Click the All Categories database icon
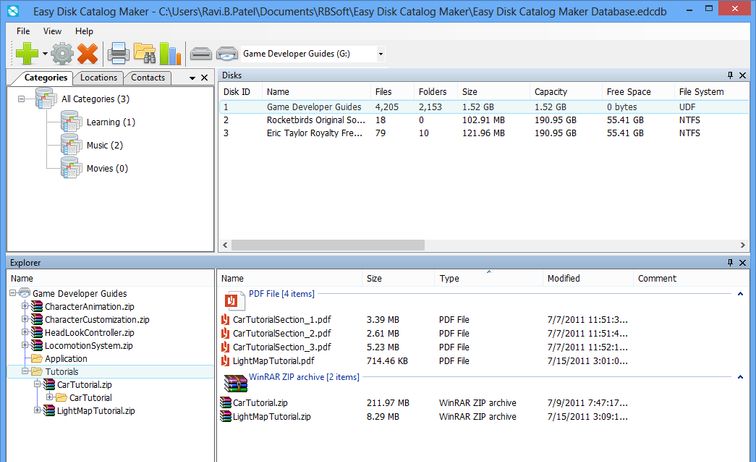Screen dimensions: 756x462 (x=46, y=99)
